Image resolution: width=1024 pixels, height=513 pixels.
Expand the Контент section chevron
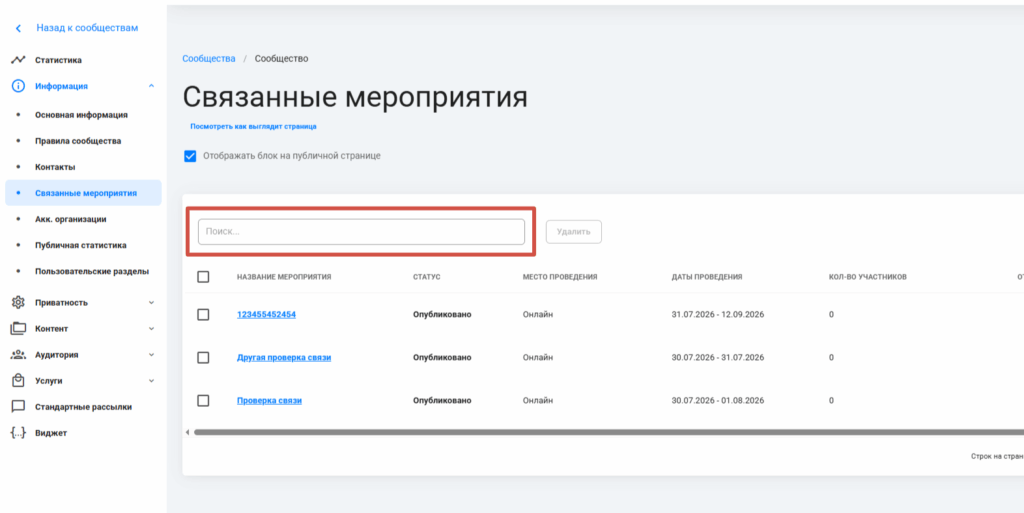click(x=152, y=328)
